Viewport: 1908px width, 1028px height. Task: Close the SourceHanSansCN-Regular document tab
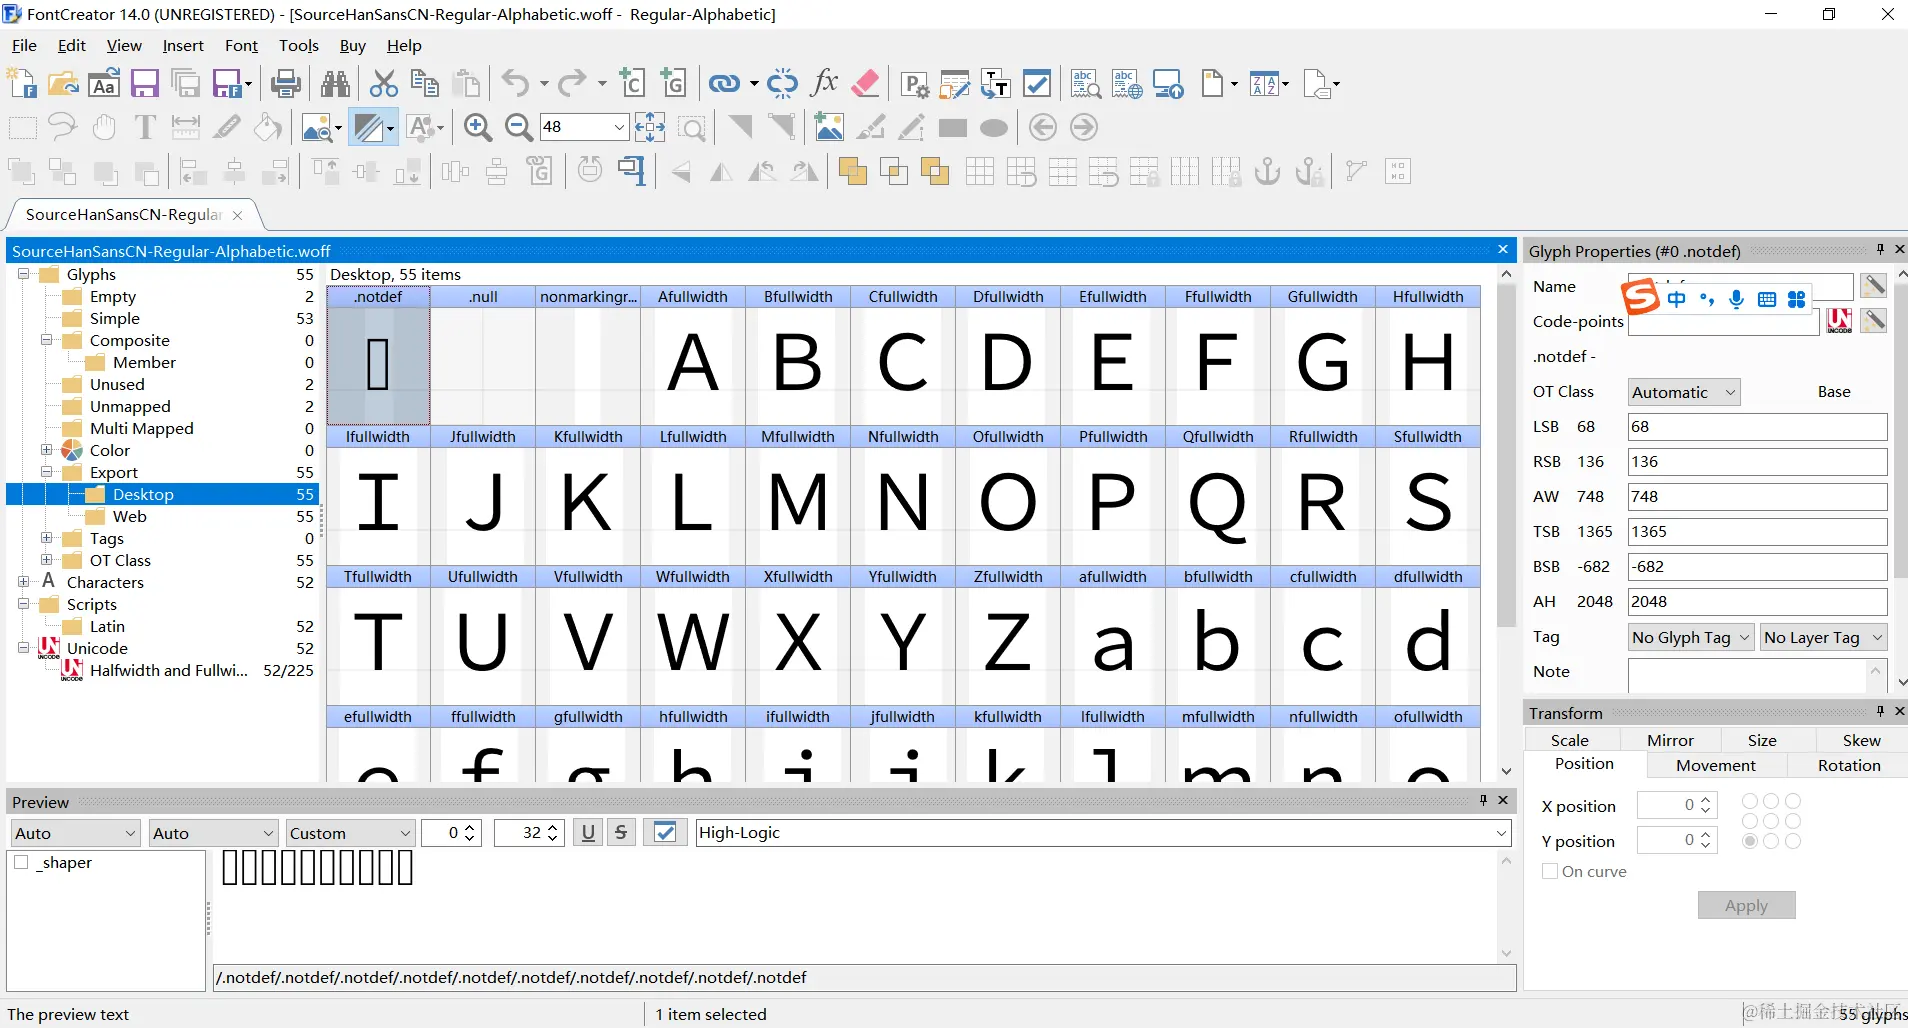point(237,215)
